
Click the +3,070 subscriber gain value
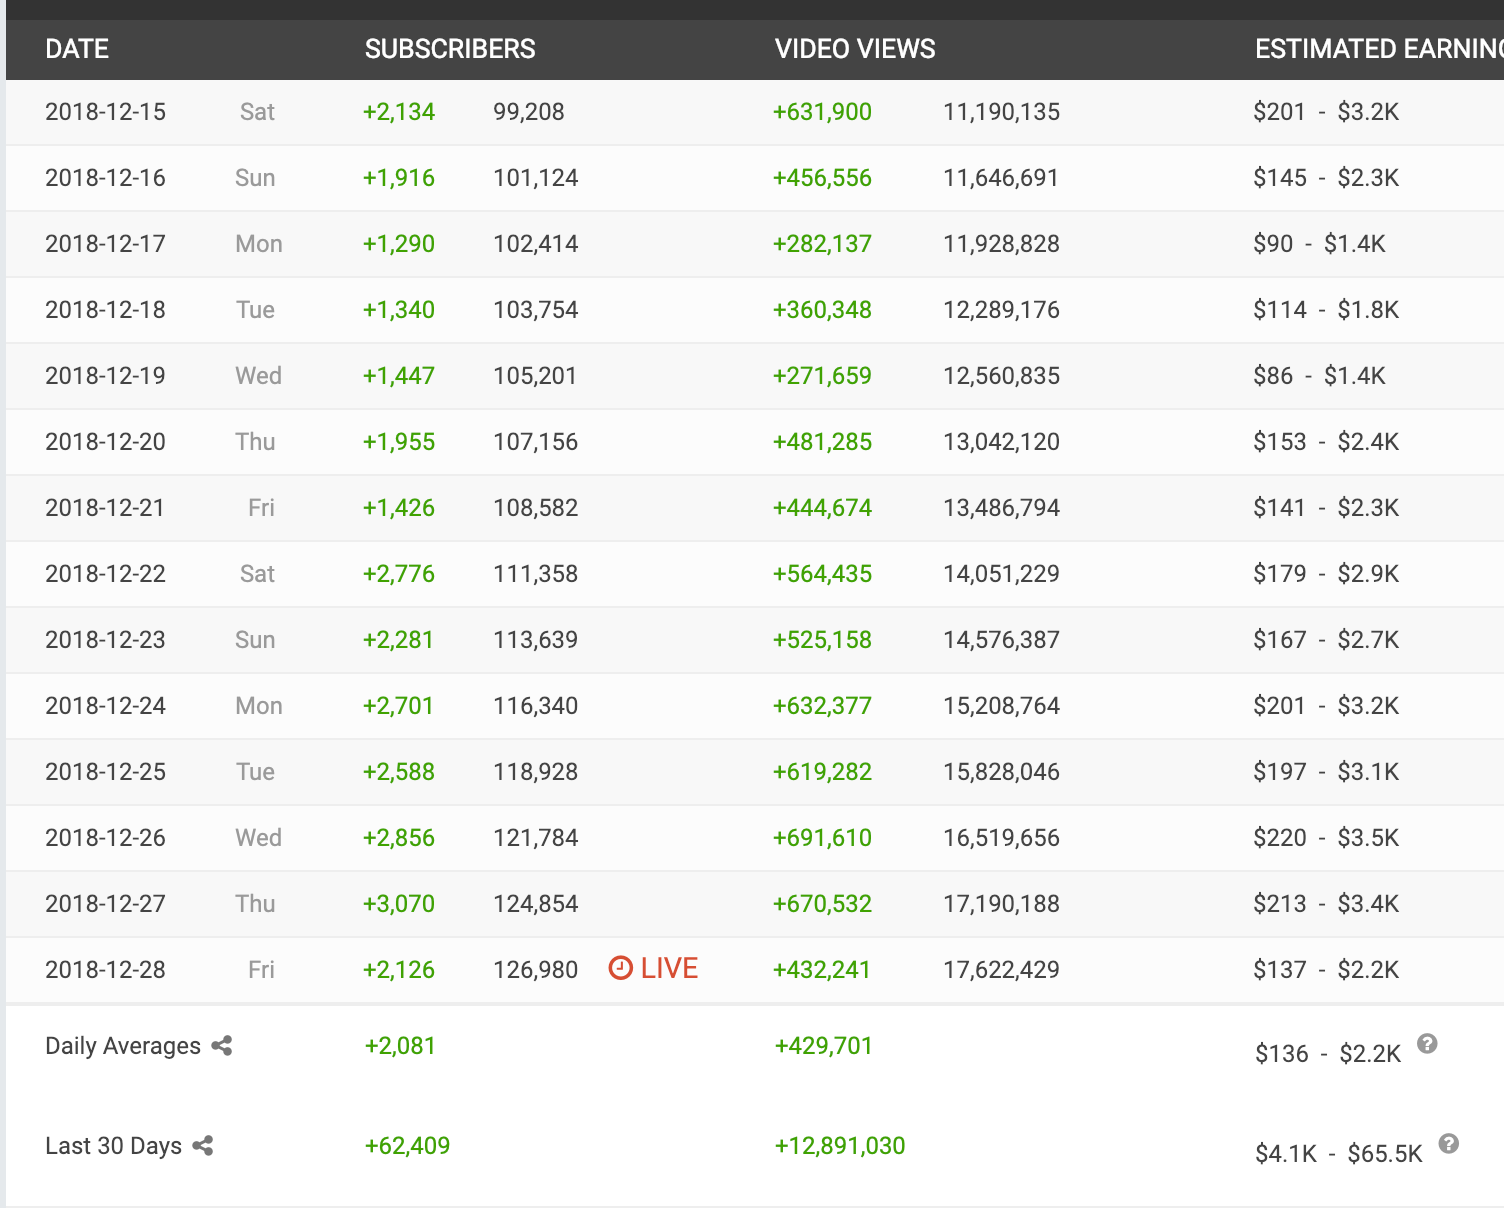[399, 904]
